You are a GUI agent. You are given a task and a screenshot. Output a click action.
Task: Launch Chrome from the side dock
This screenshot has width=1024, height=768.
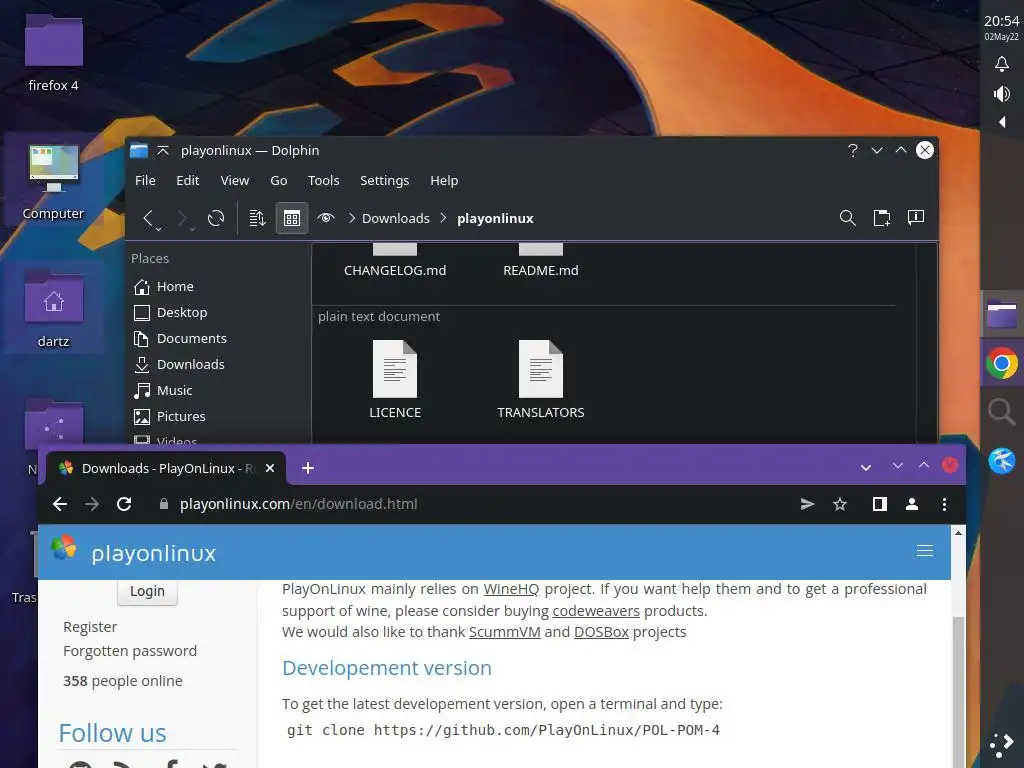tap(1002, 364)
